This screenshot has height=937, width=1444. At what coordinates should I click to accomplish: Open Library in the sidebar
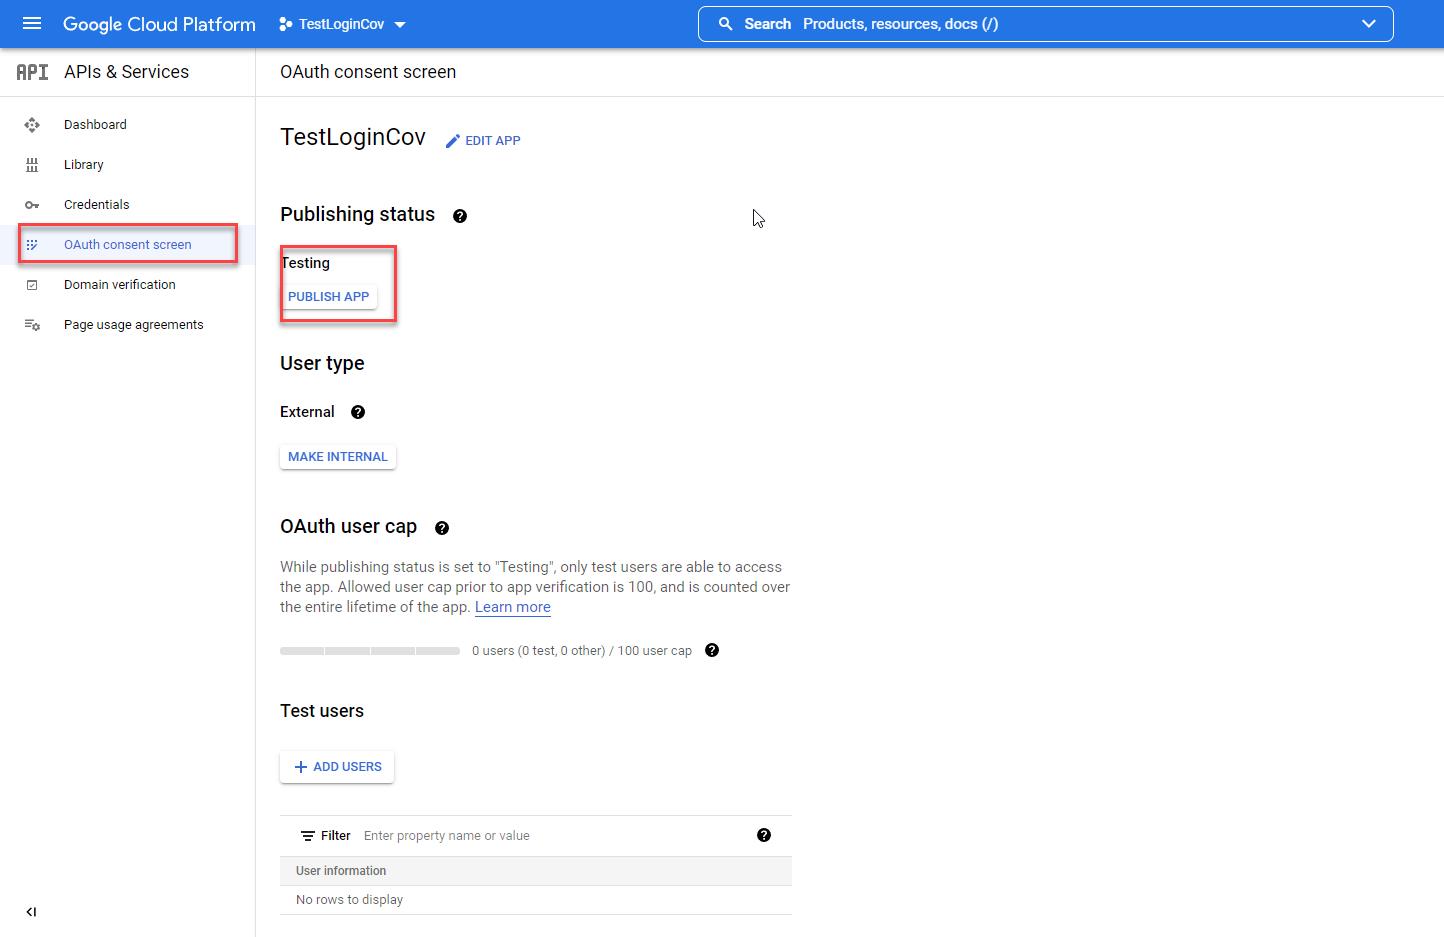click(84, 165)
